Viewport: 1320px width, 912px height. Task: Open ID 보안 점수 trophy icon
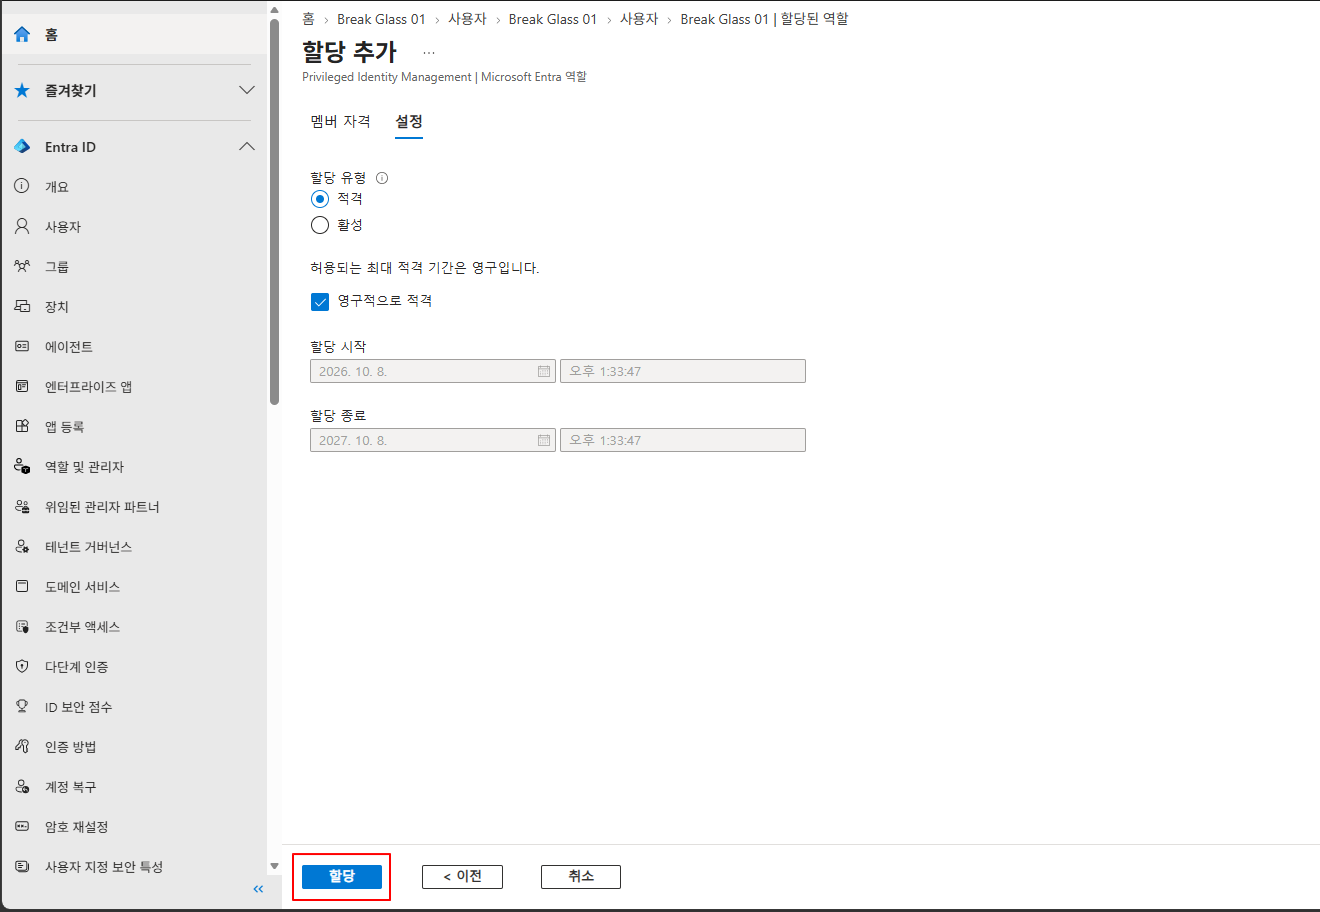coord(22,706)
